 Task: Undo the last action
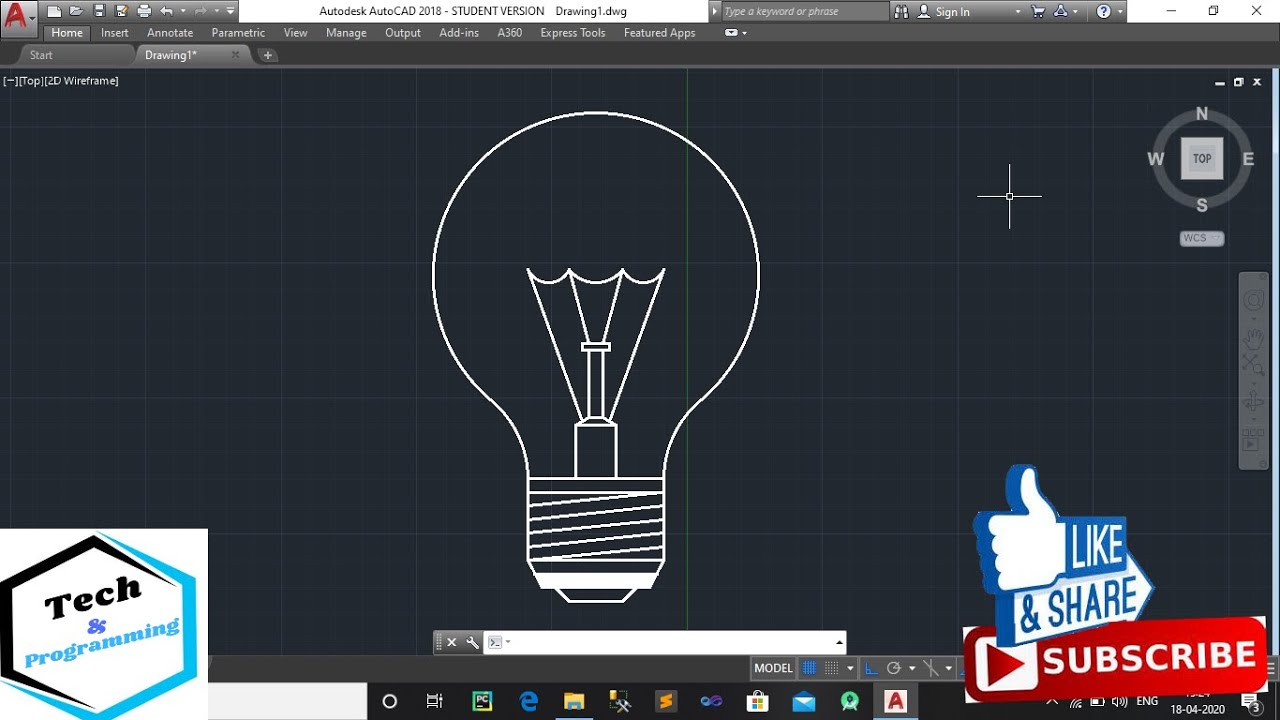(x=166, y=12)
